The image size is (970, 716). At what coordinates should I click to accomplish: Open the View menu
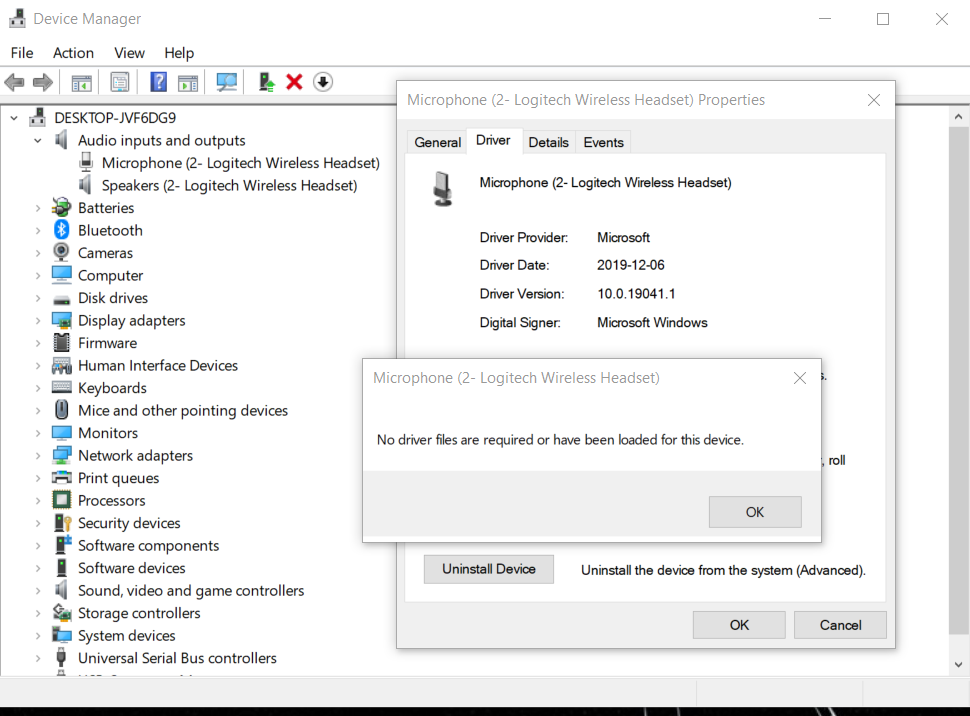(x=129, y=53)
